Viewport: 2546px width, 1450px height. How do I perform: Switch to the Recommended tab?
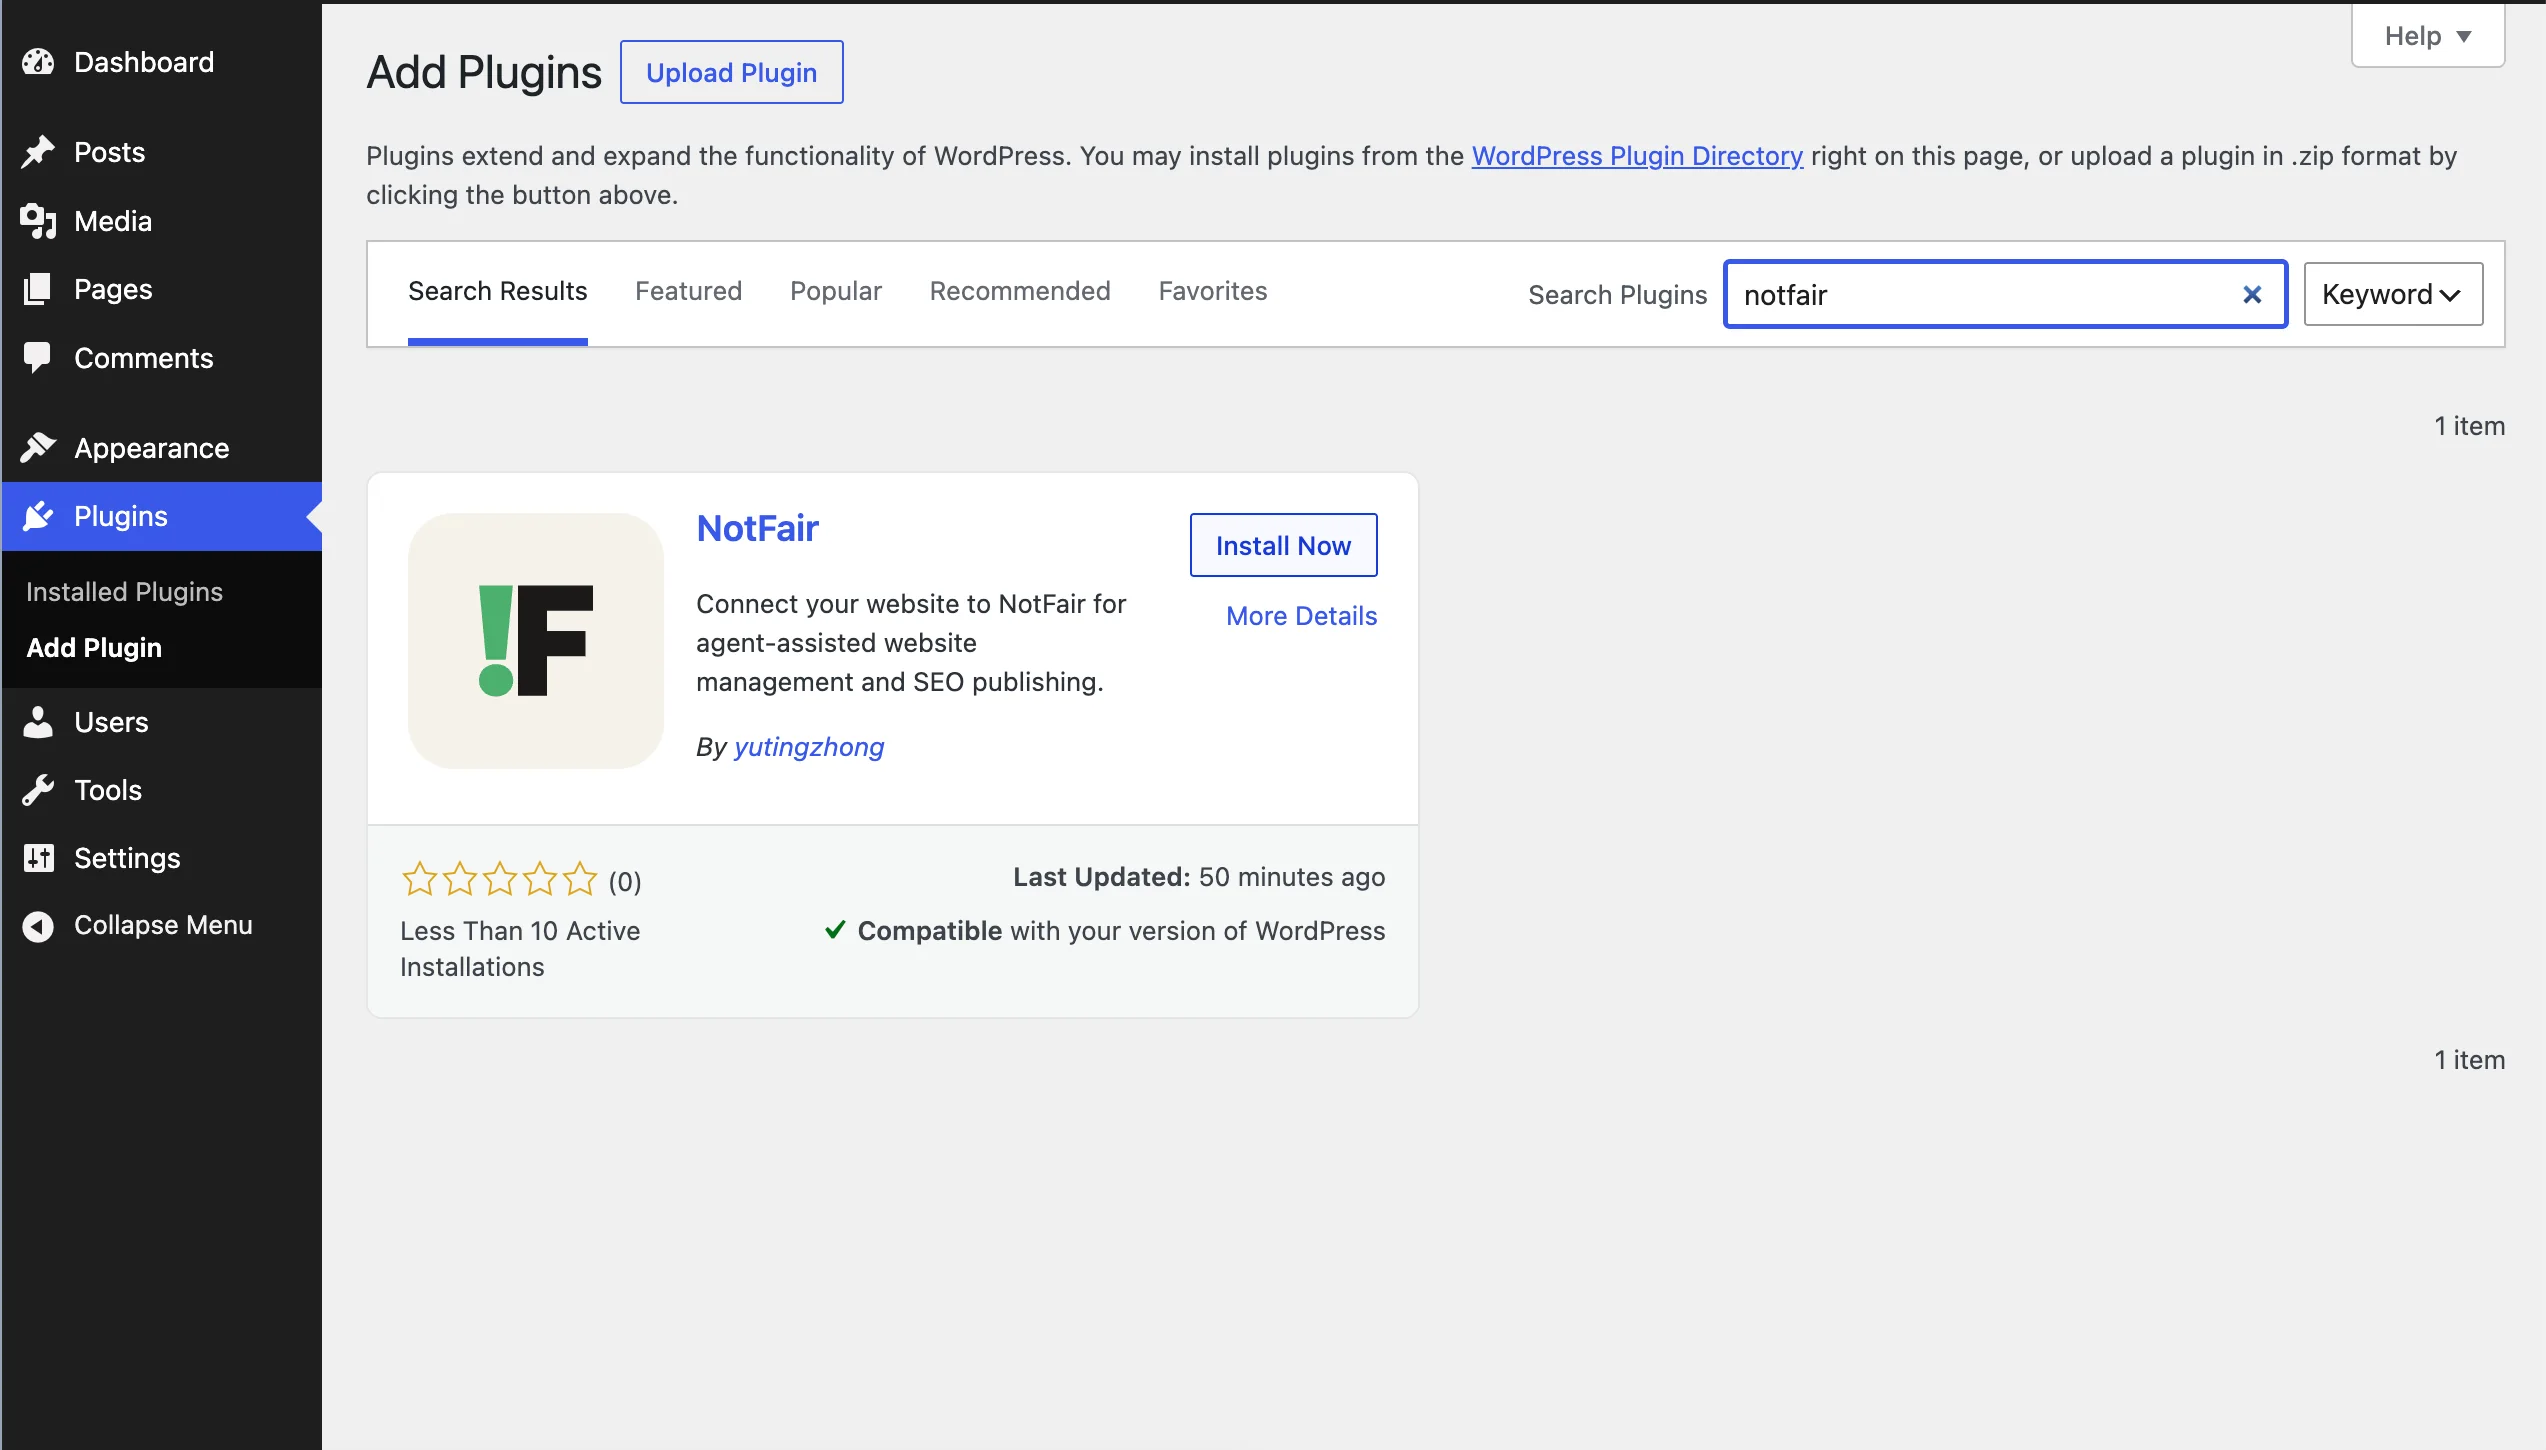pos(1020,291)
